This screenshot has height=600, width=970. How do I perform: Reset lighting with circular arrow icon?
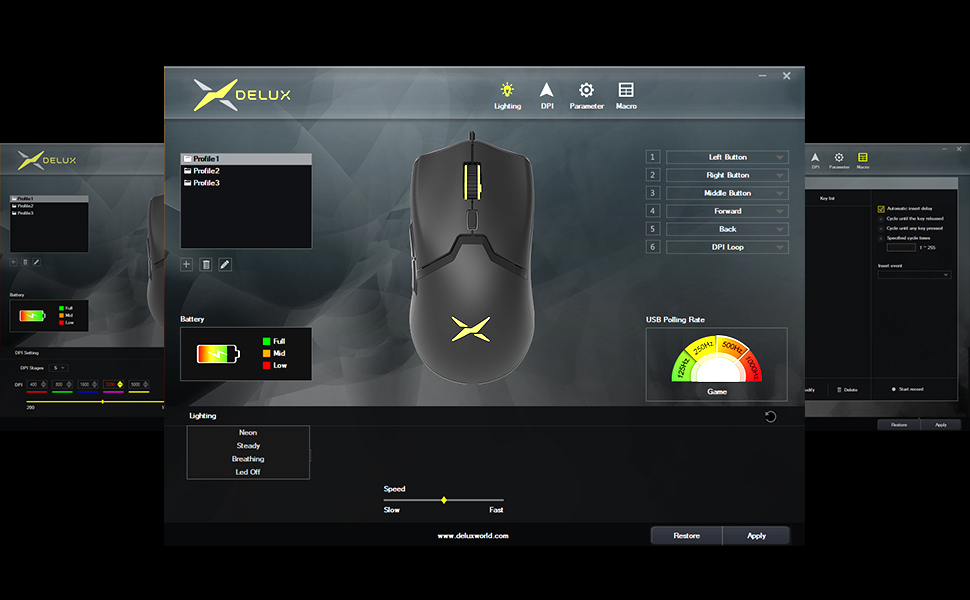pos(770,416)
